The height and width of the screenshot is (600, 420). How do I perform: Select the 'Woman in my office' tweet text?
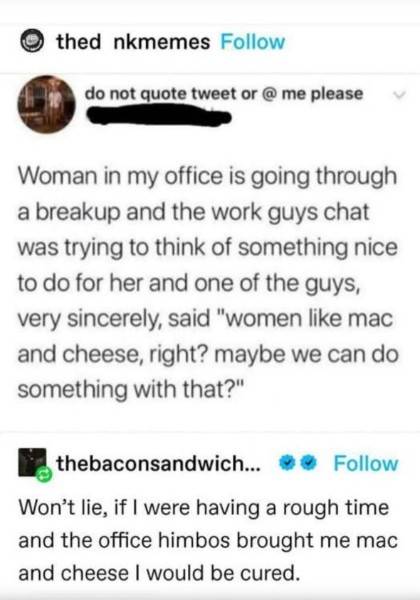(x=208, y=282)
